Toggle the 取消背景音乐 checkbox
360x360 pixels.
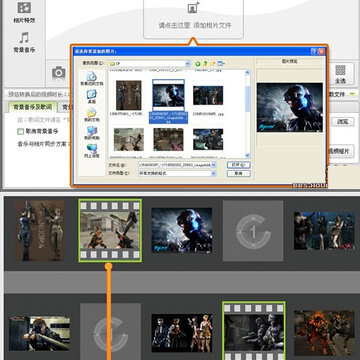(20, 131)
